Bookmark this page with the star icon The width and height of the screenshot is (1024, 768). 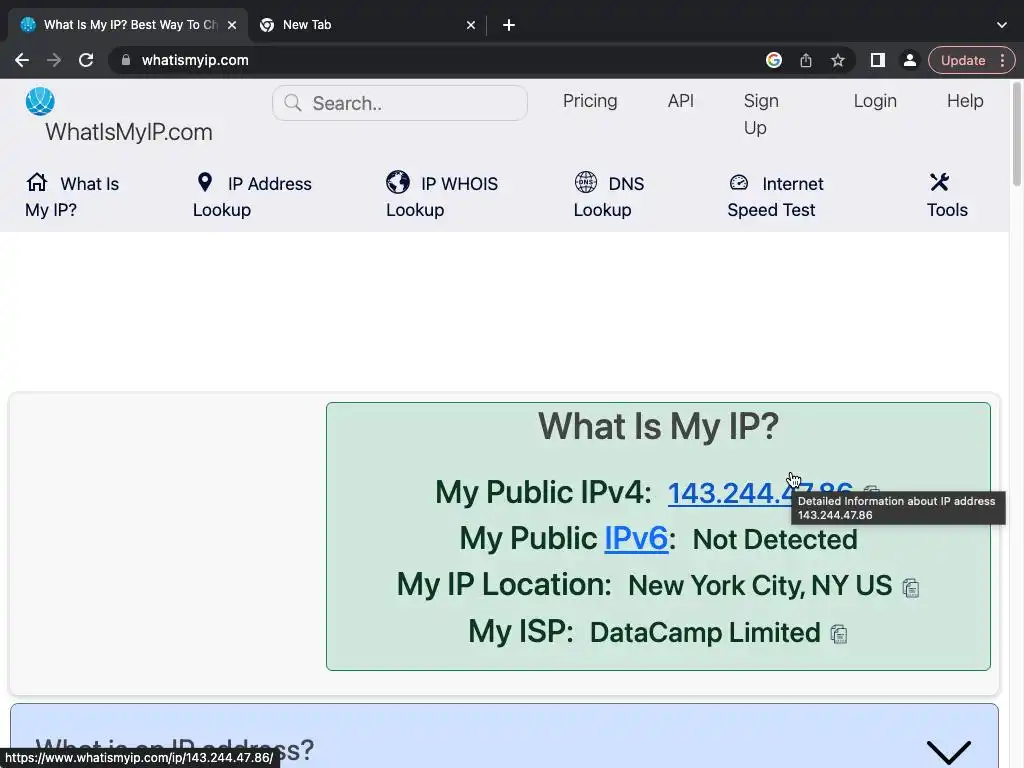(838, 60)
